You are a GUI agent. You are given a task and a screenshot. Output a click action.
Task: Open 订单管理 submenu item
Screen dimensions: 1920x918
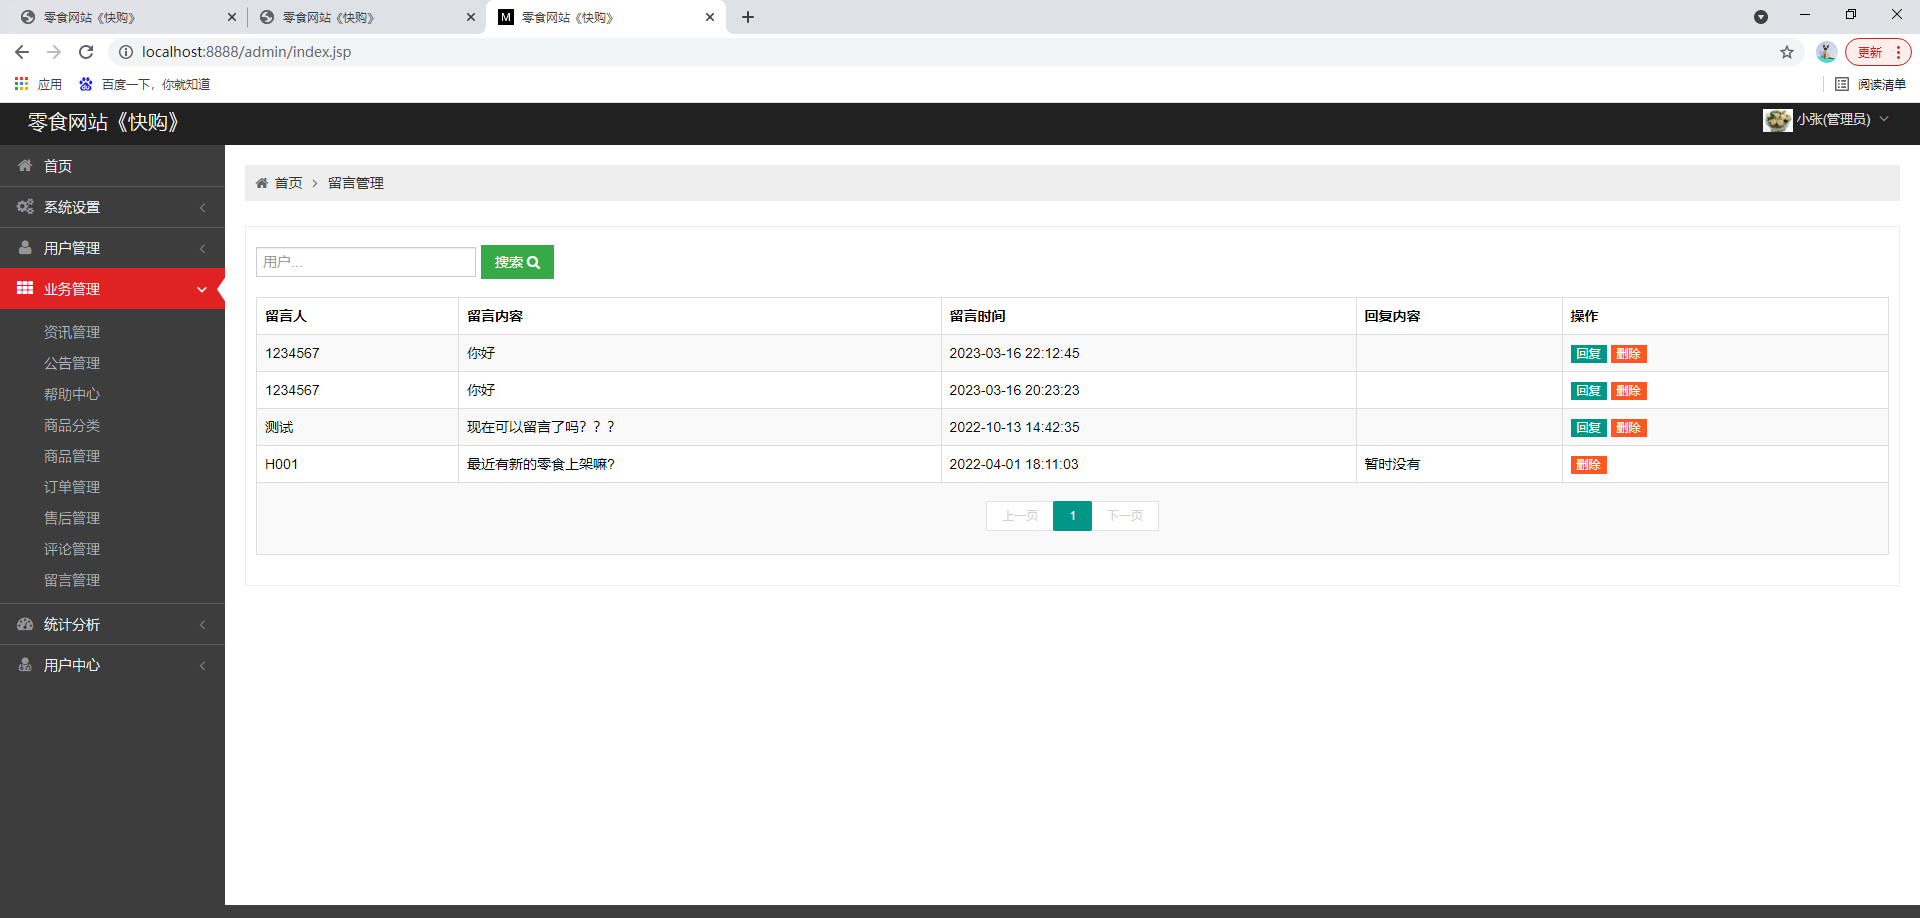(x=72, y=487)
